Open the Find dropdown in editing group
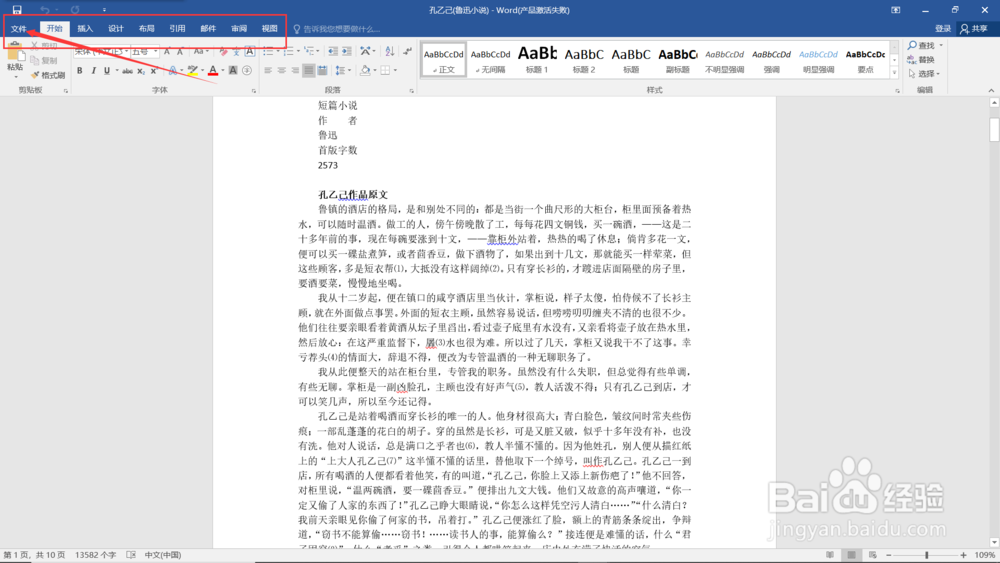This screenshot has height=563, width=1000. pos(941,46)
